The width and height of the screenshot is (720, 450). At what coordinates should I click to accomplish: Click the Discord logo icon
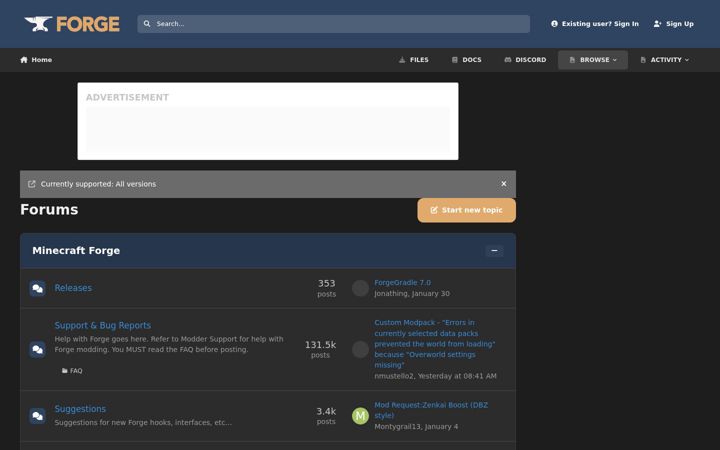point(508,60)
